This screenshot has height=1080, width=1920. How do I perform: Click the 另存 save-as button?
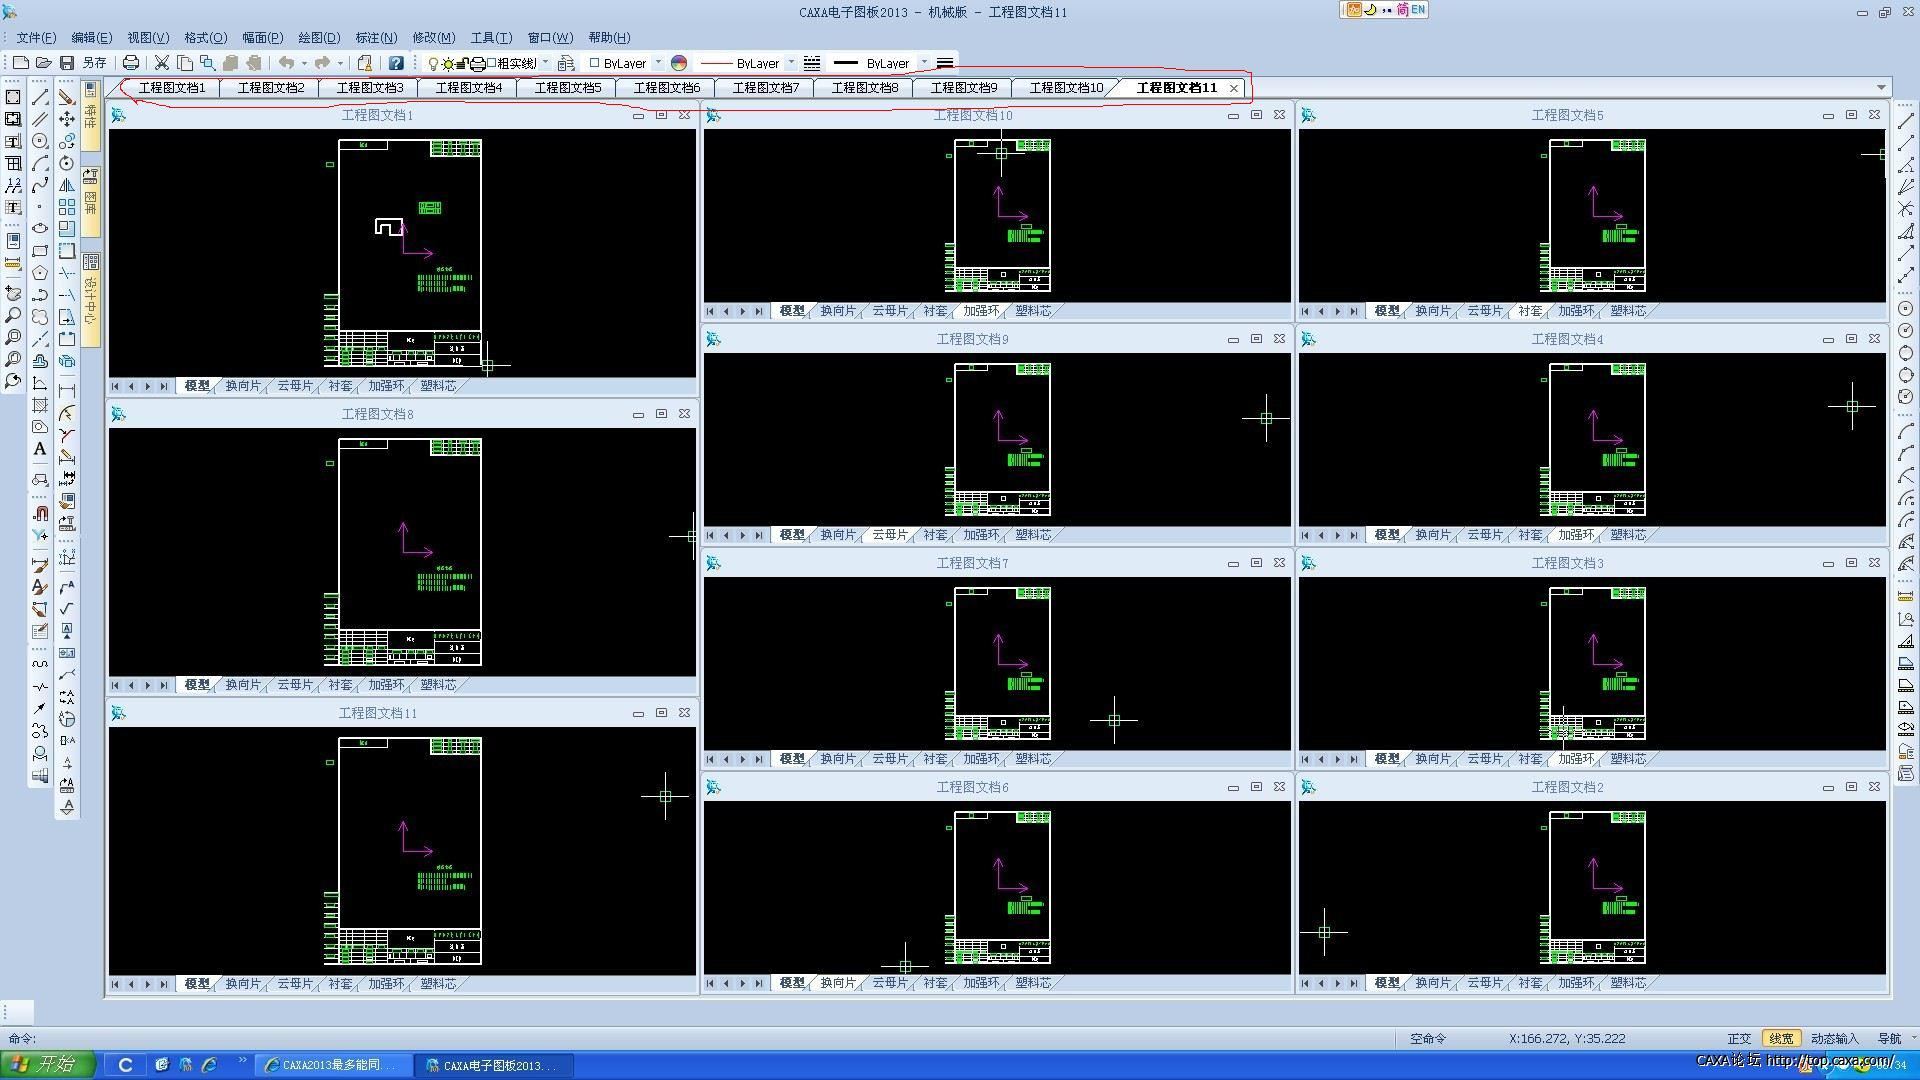(x=94, y=63)
